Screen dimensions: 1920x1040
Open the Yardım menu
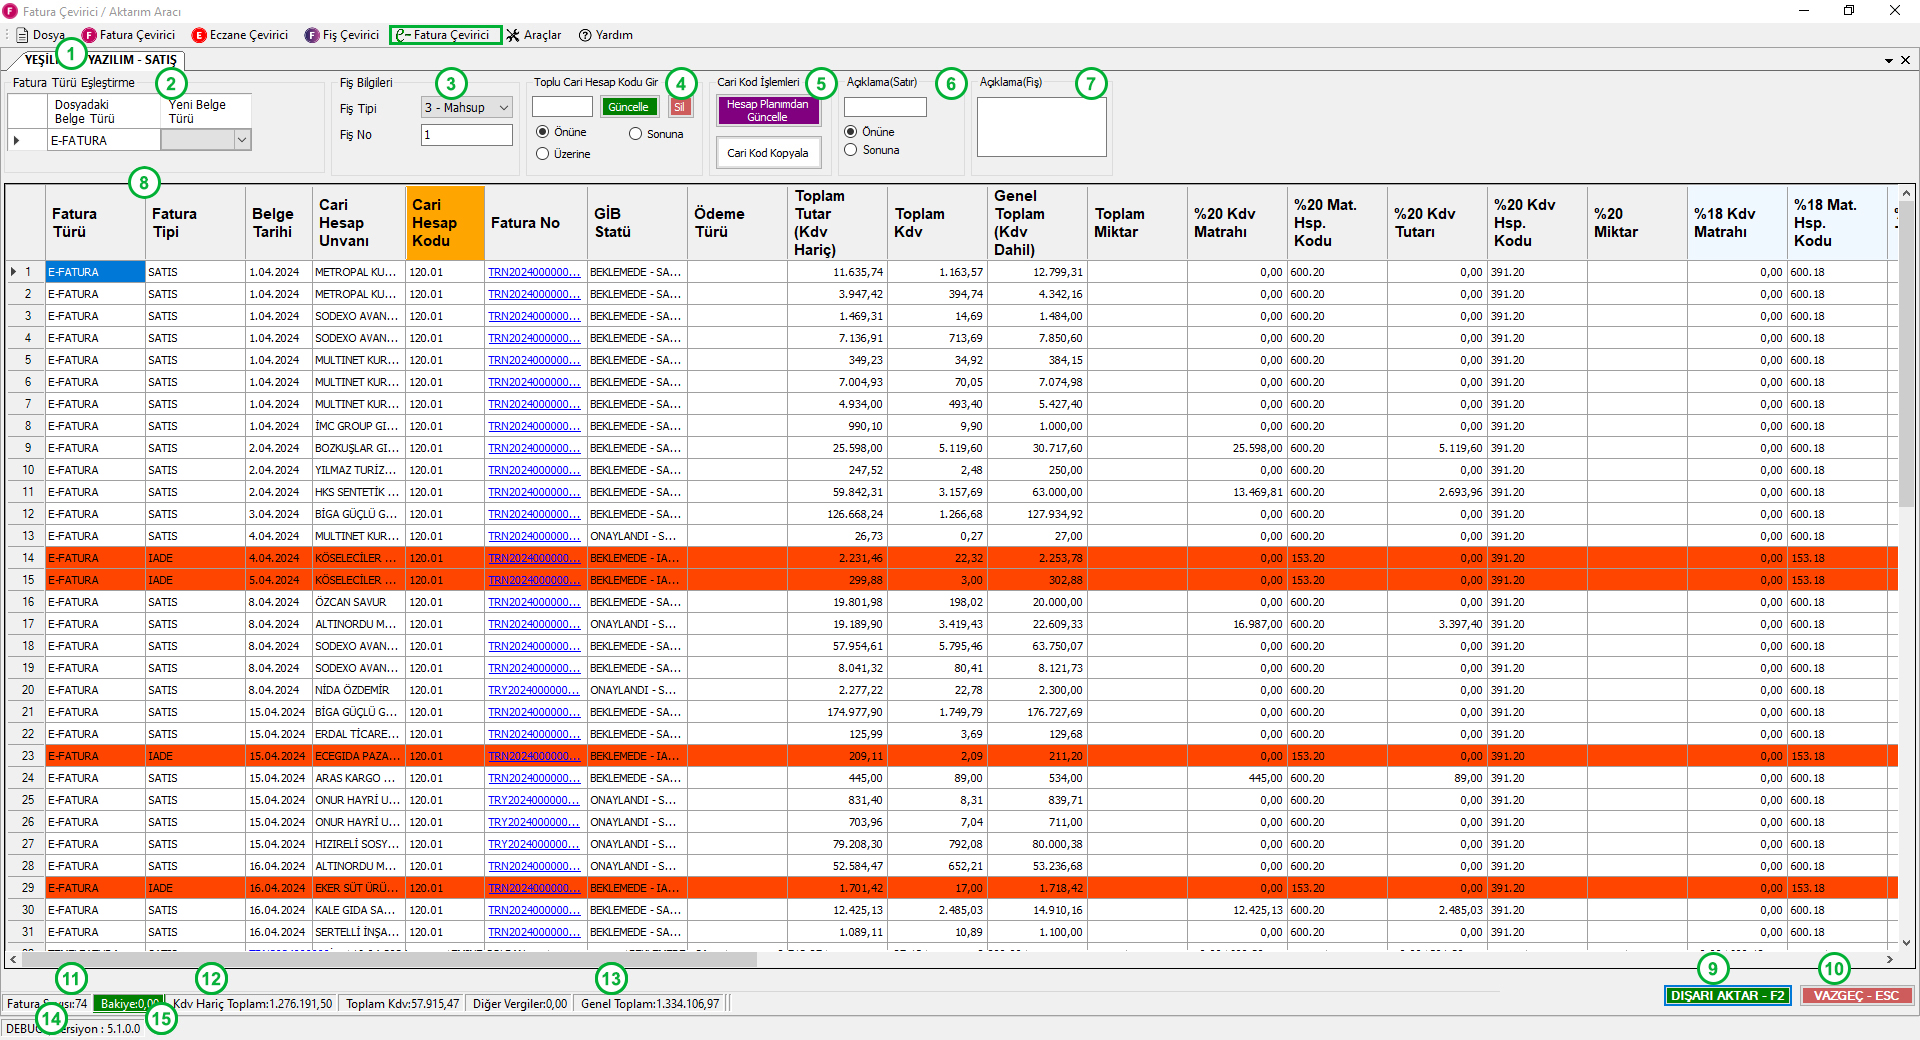click(x=605, y=35)
